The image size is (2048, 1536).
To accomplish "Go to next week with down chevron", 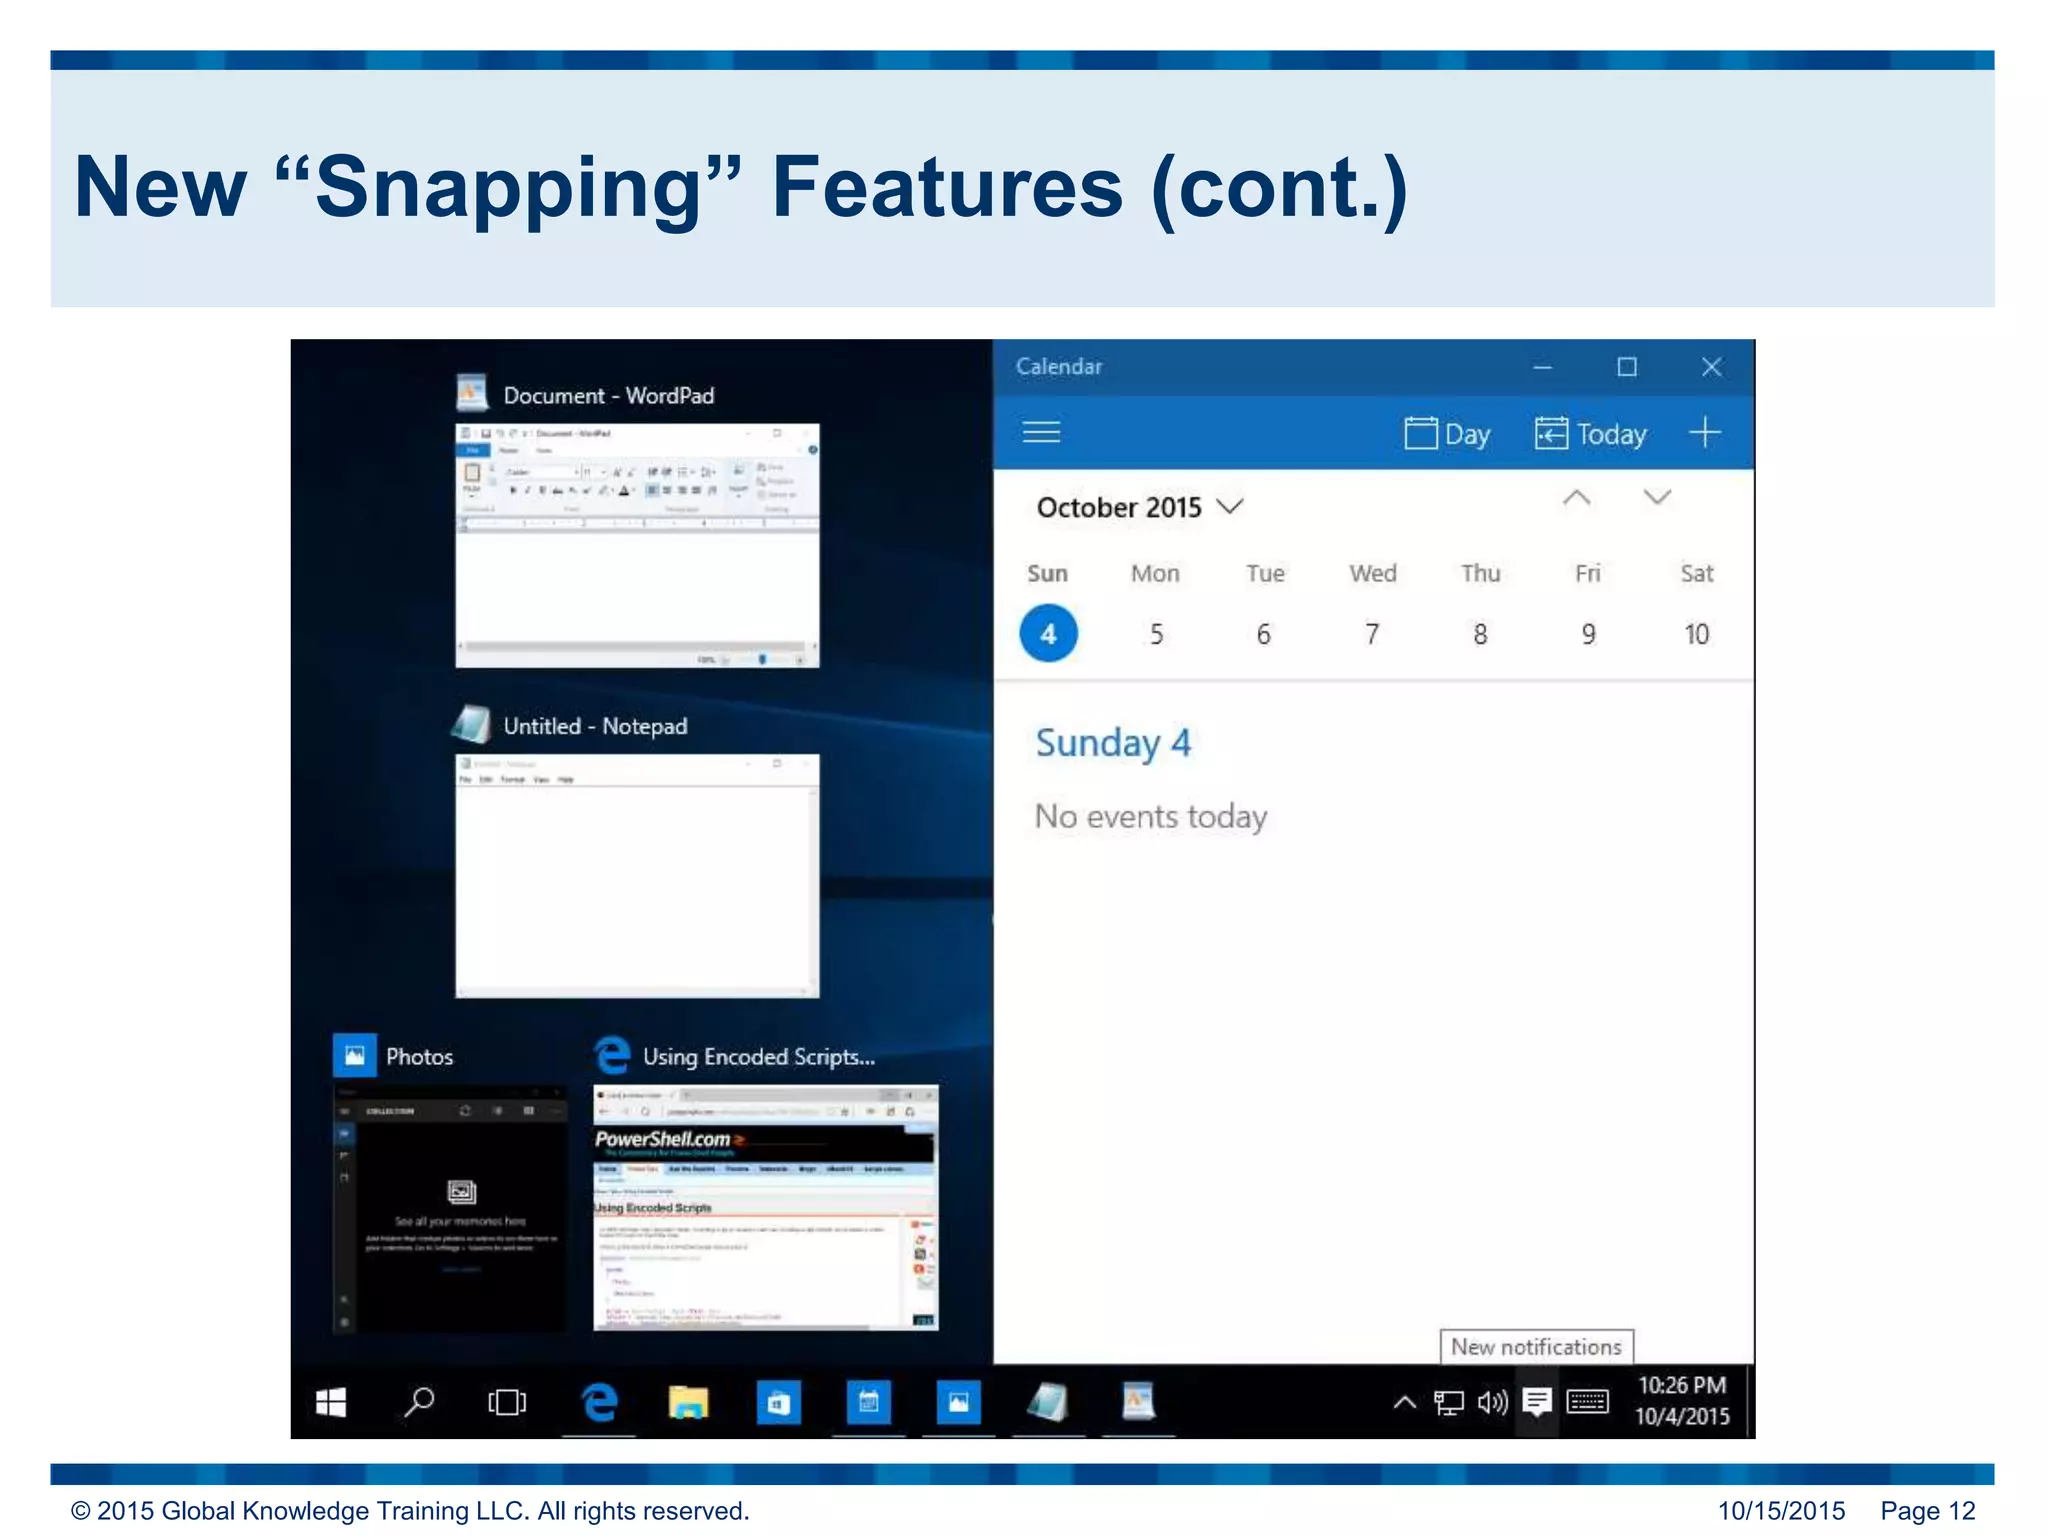I will [x=1658, y=498].
